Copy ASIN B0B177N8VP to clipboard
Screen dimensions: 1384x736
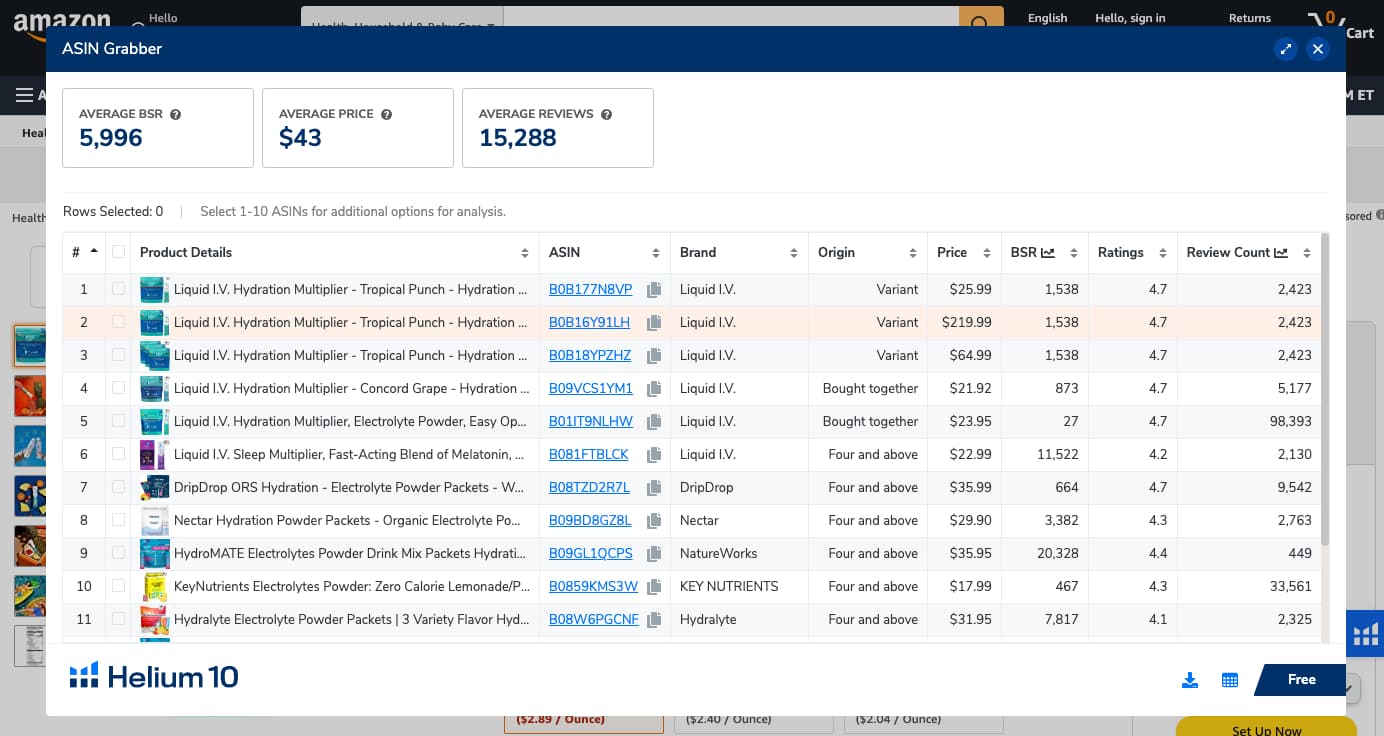(654, 290)
